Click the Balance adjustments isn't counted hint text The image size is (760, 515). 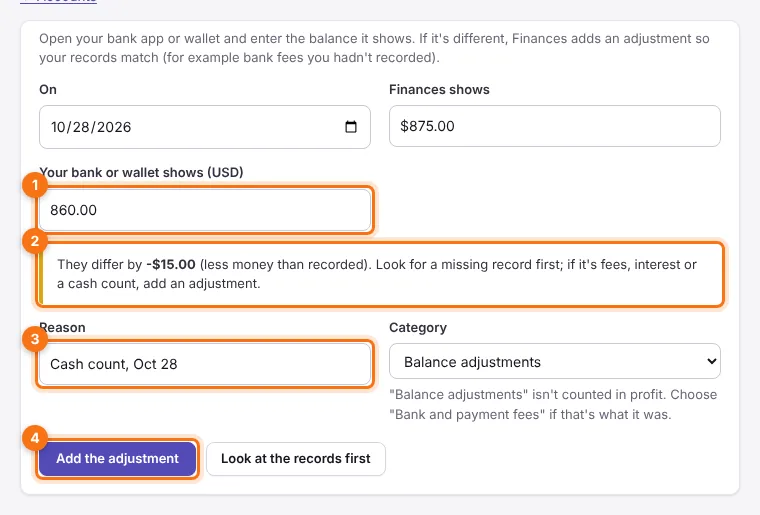[553, 405]
